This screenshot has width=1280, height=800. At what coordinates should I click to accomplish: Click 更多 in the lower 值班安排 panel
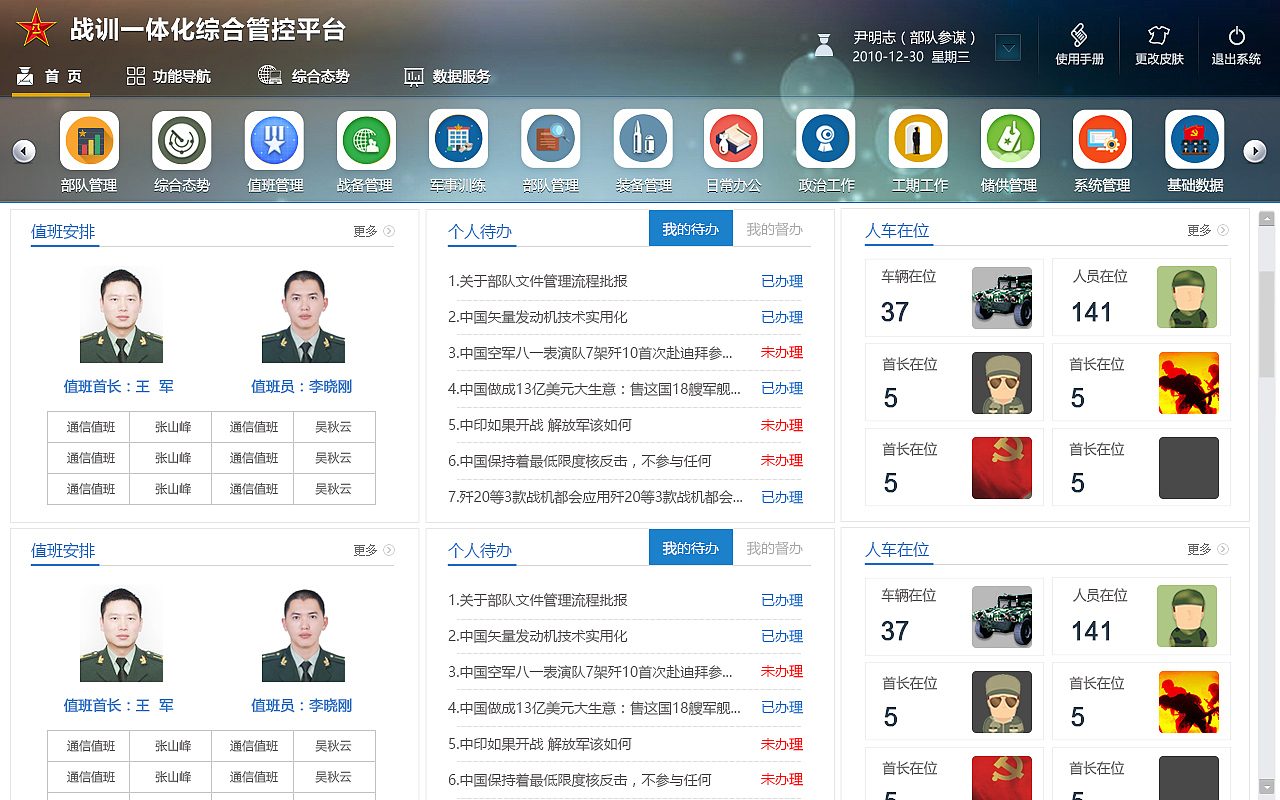pos(374,550)
